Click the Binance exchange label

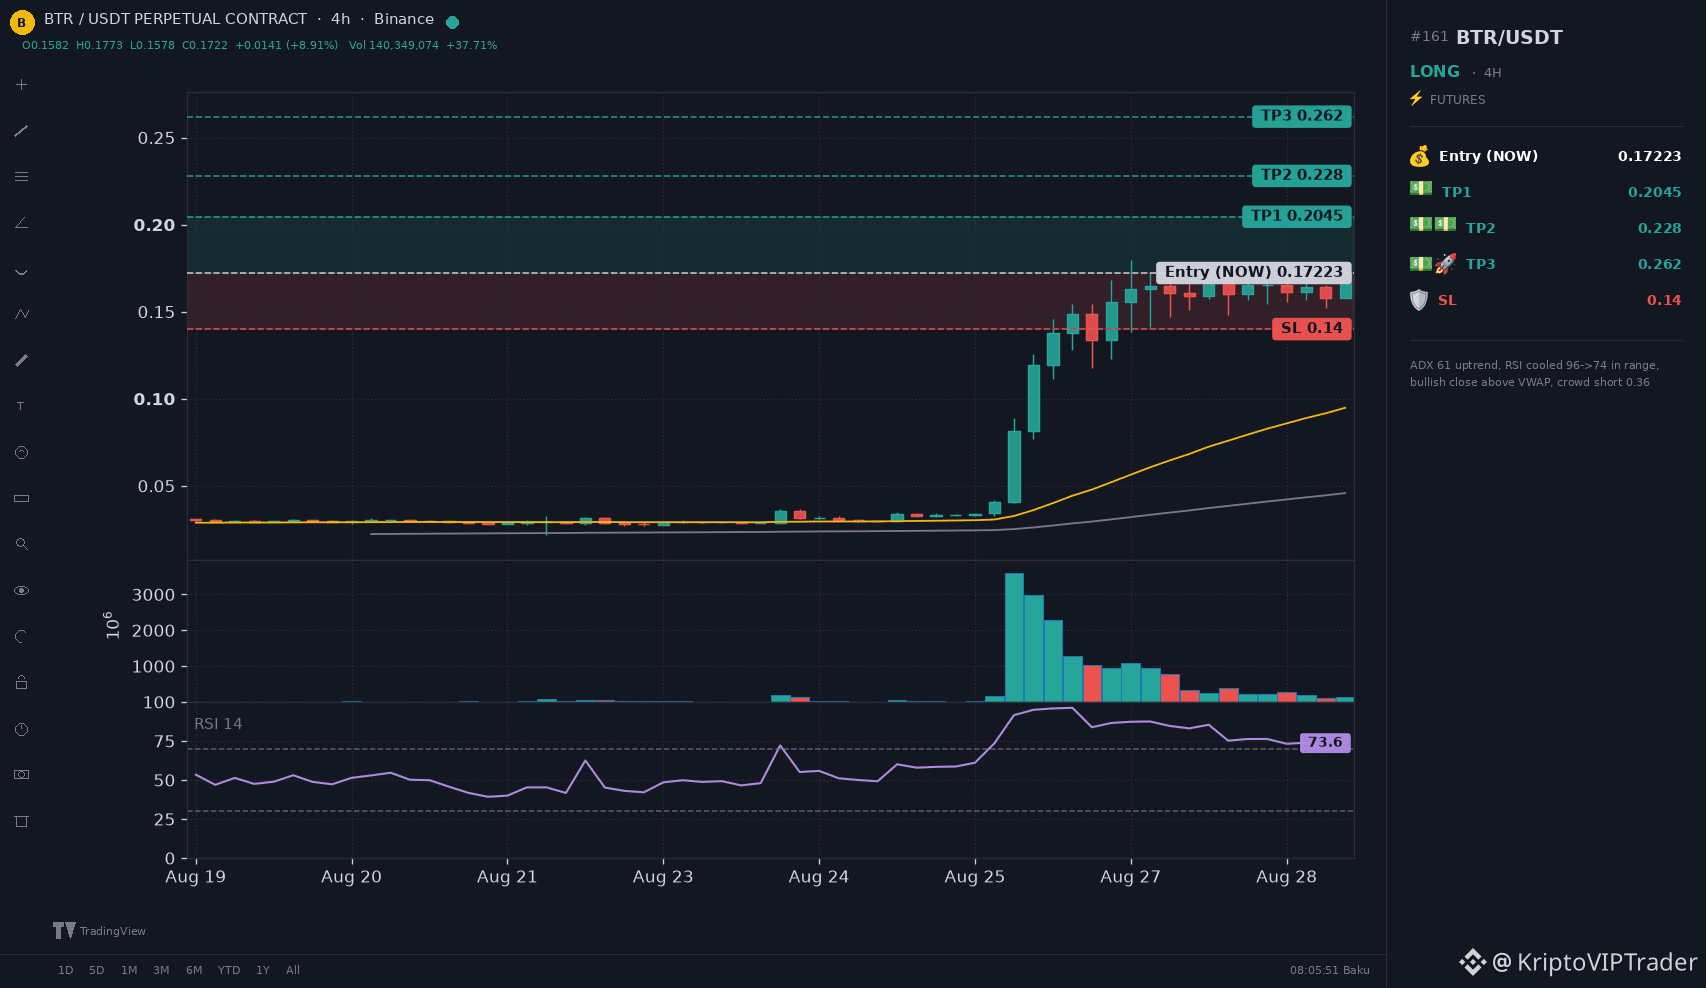click(x=404, y=19)
